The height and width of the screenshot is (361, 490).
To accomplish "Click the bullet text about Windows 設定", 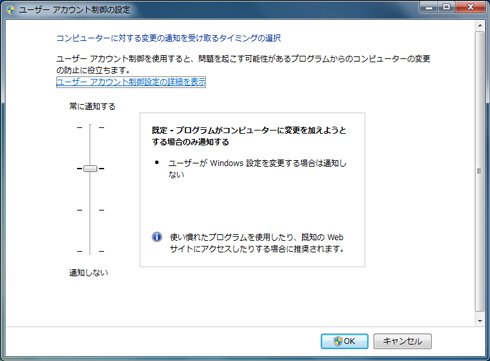I will [x=257, y=169].
